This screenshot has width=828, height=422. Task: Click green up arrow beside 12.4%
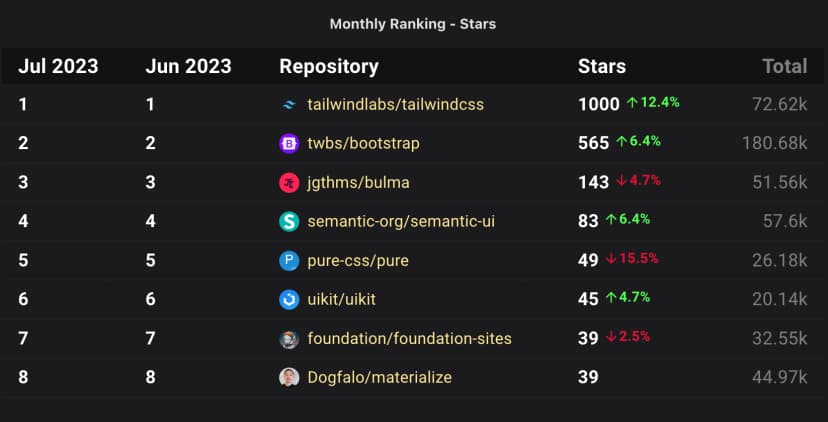click(632, 103)
